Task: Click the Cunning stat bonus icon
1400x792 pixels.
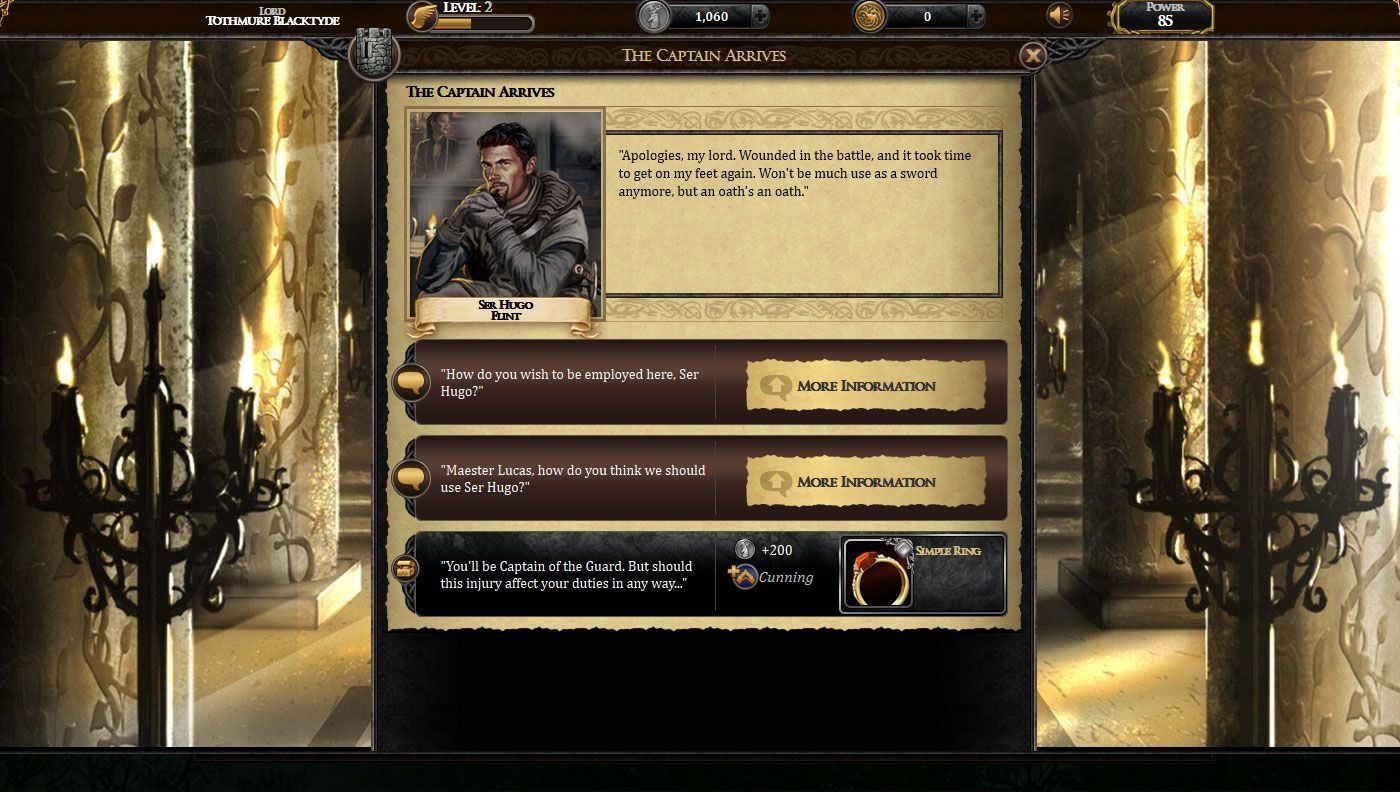Action: tap(743, 577)
